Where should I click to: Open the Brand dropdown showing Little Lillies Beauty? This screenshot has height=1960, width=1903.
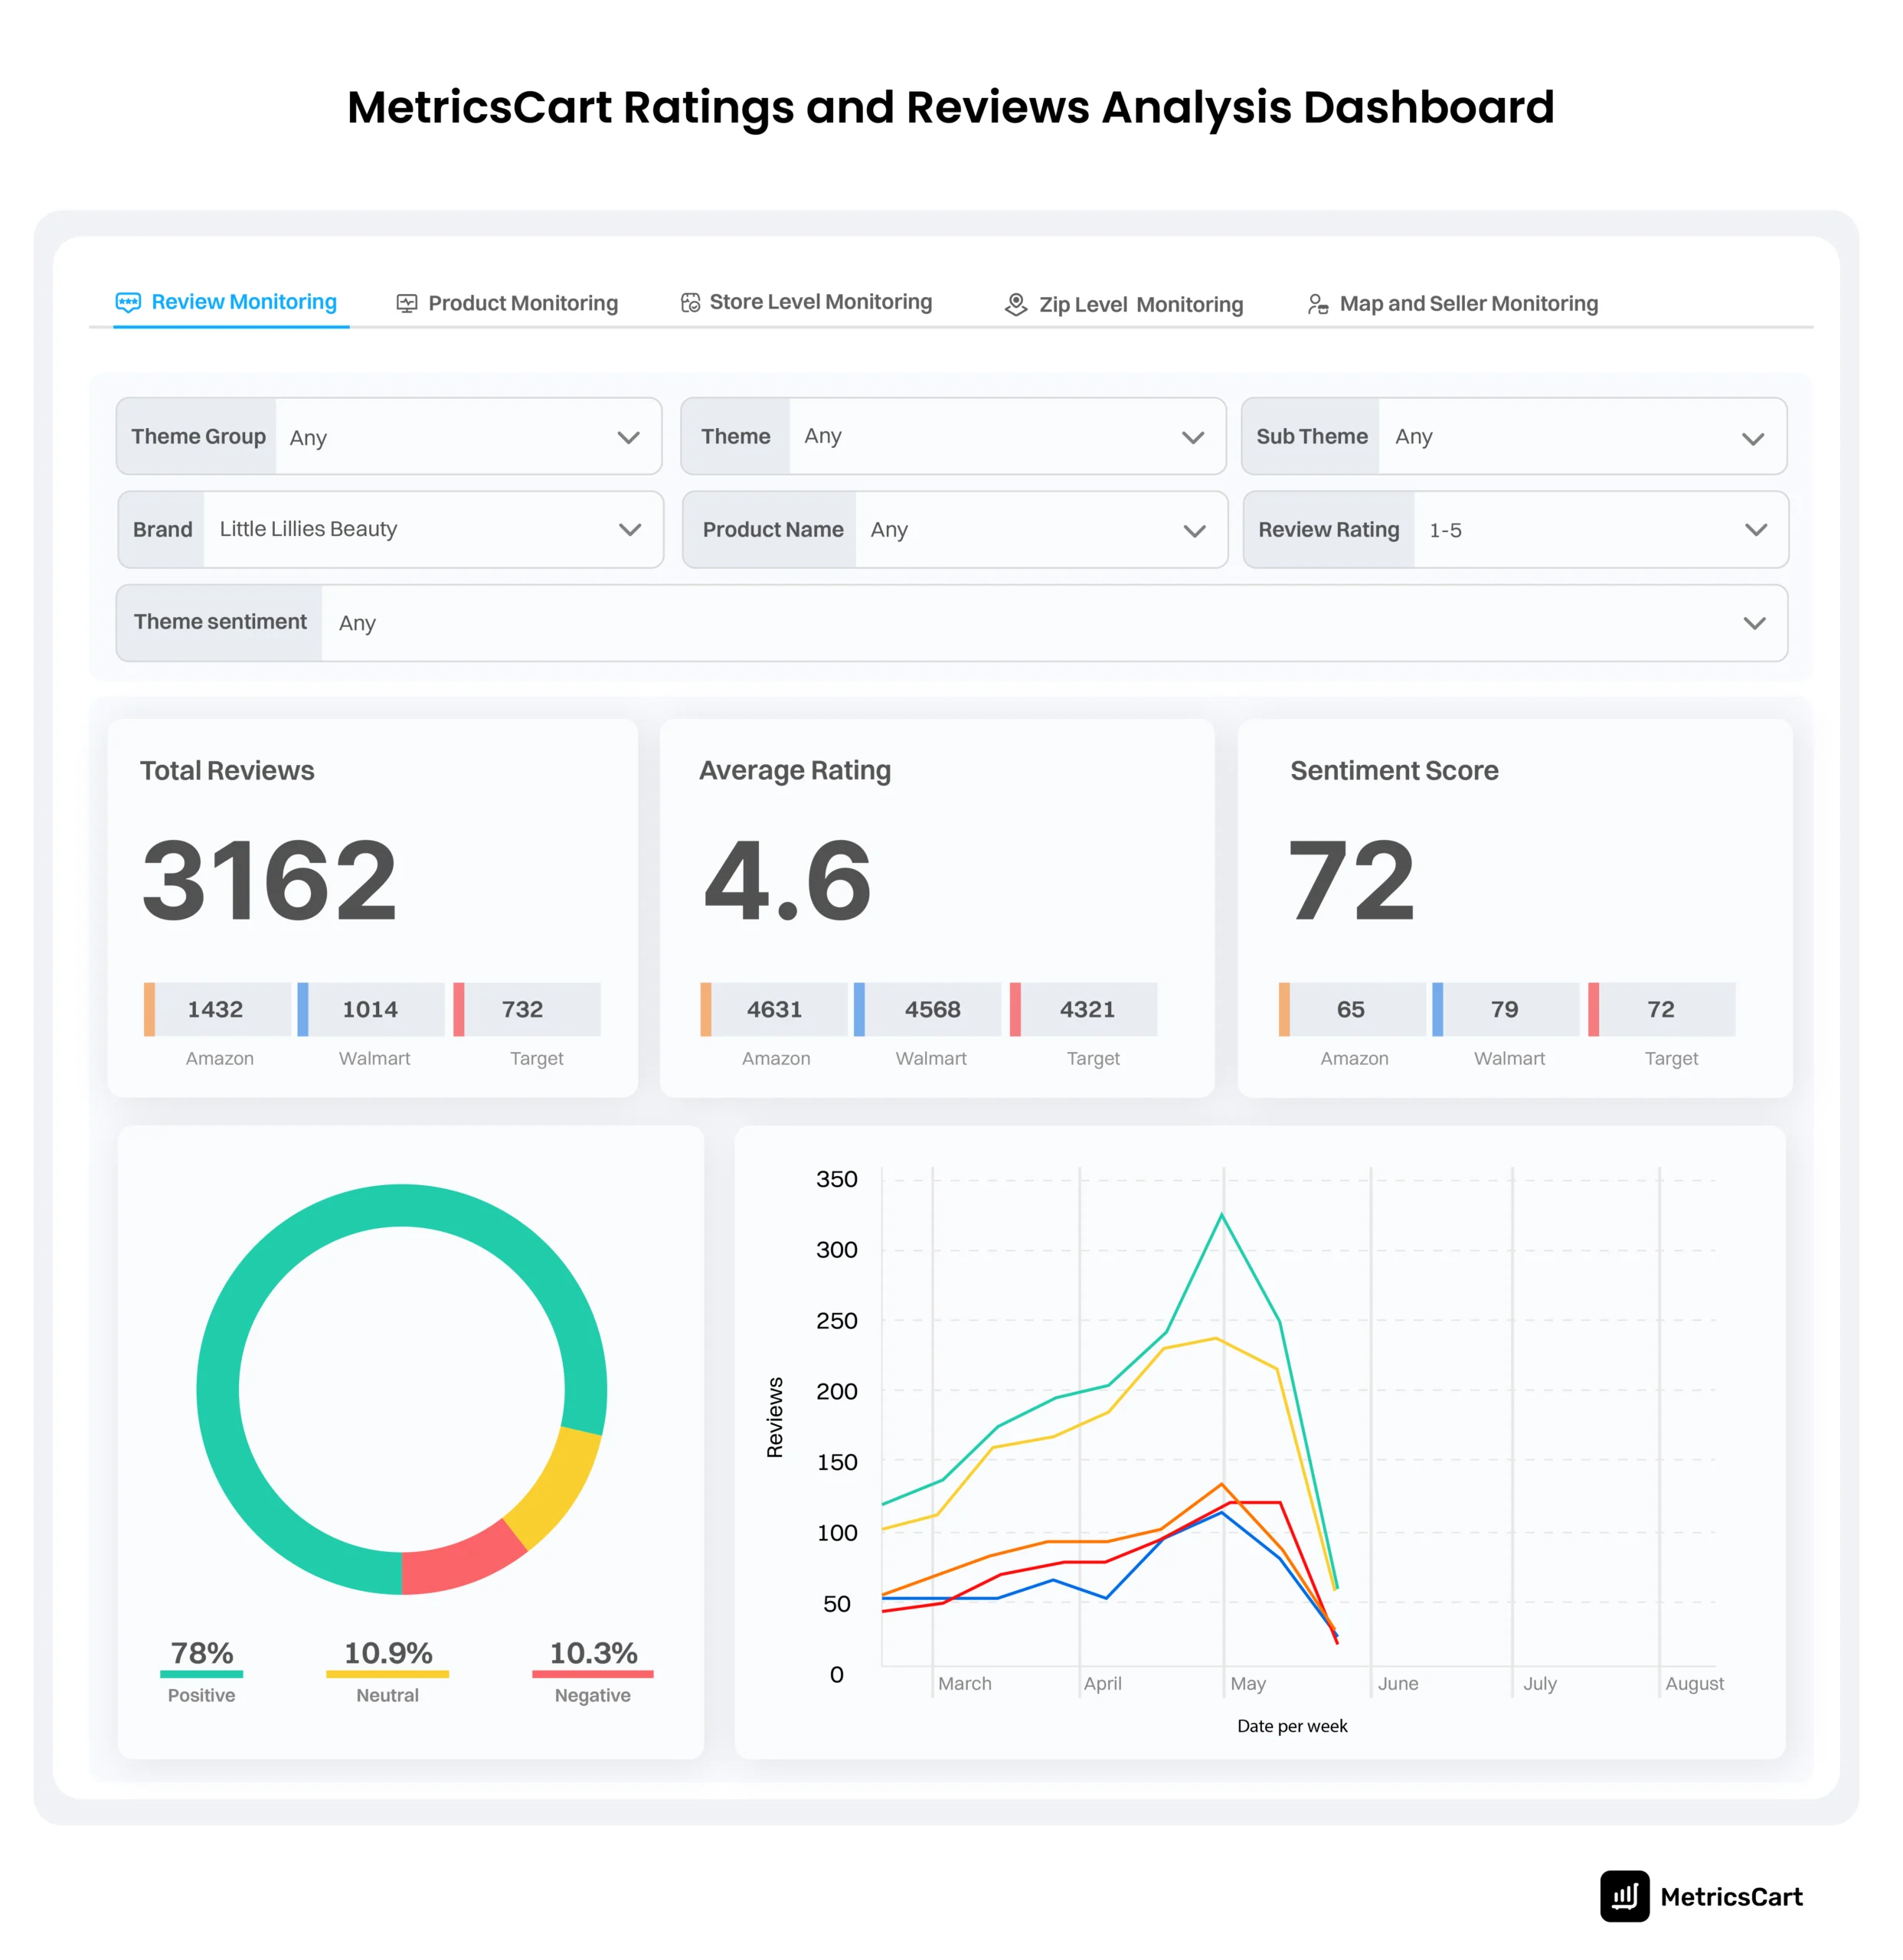390,529
